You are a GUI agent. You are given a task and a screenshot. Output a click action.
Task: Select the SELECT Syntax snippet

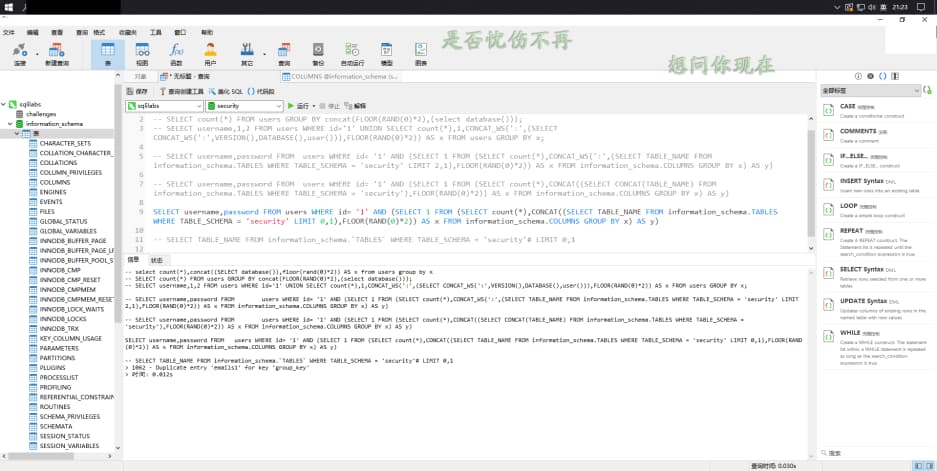tap(876, 277)
